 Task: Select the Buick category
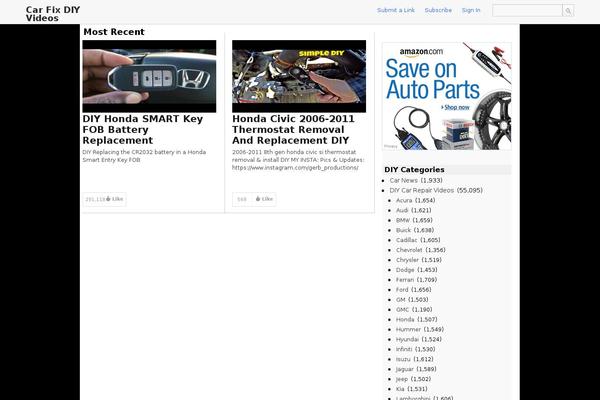coord(403,230)
